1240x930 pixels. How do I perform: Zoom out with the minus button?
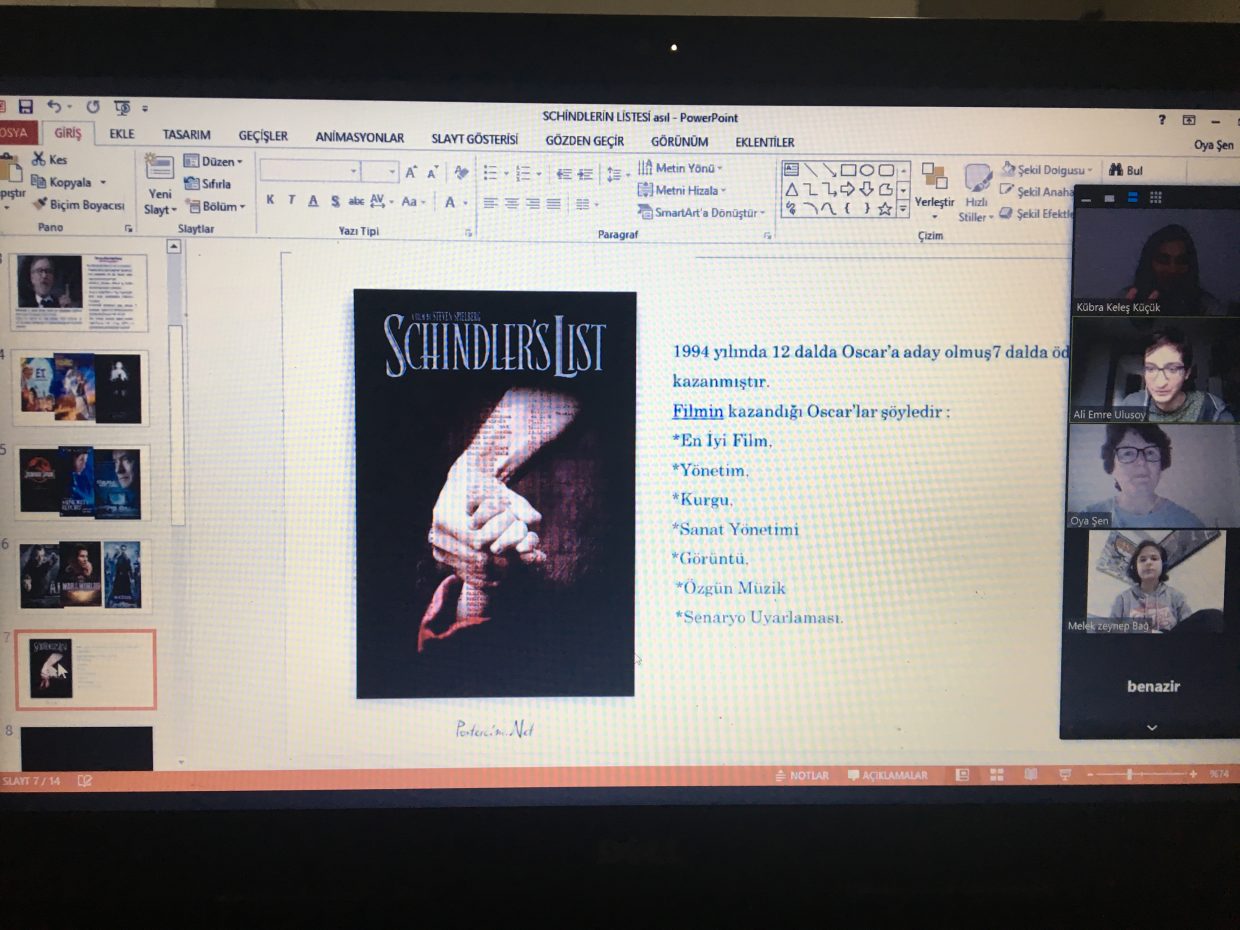[1092, 775]
